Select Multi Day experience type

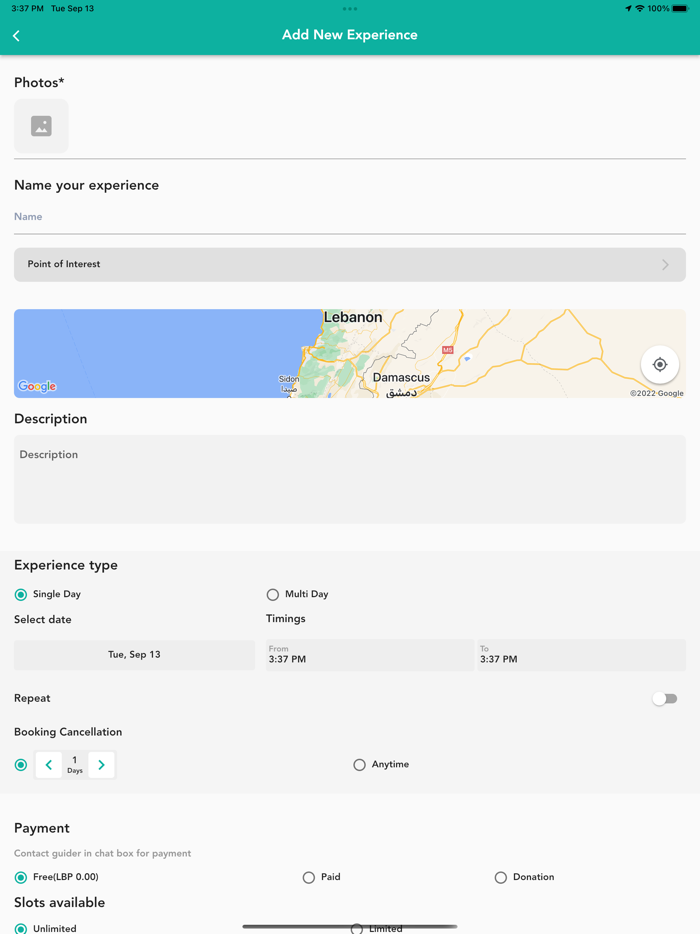[x=273, y=594]
